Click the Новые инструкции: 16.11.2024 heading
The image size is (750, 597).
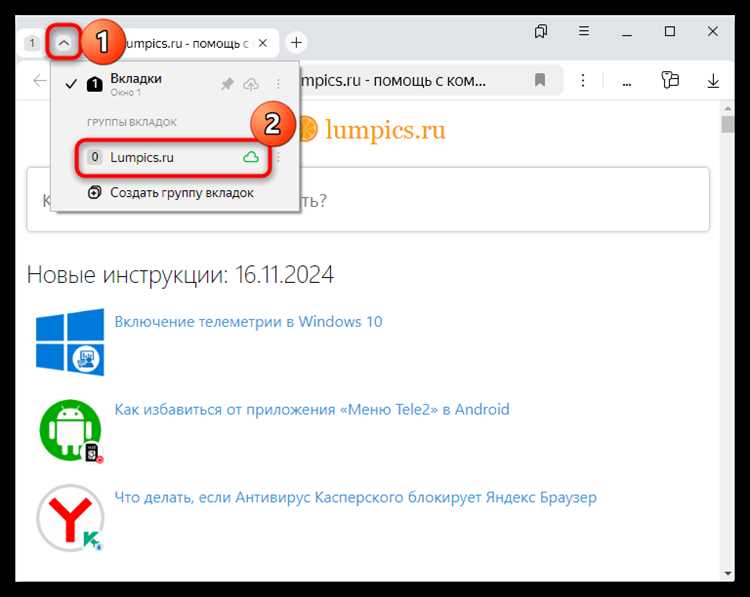pos(180,275)
